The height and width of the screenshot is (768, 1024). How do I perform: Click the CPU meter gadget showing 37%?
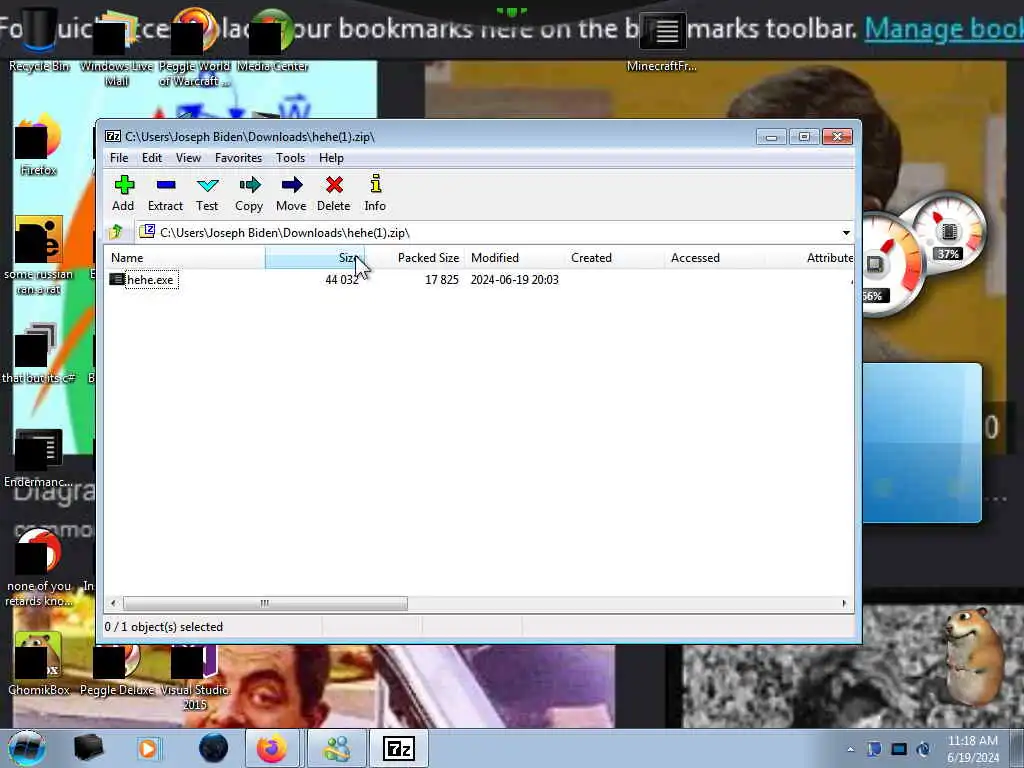[x=949, y=232]
